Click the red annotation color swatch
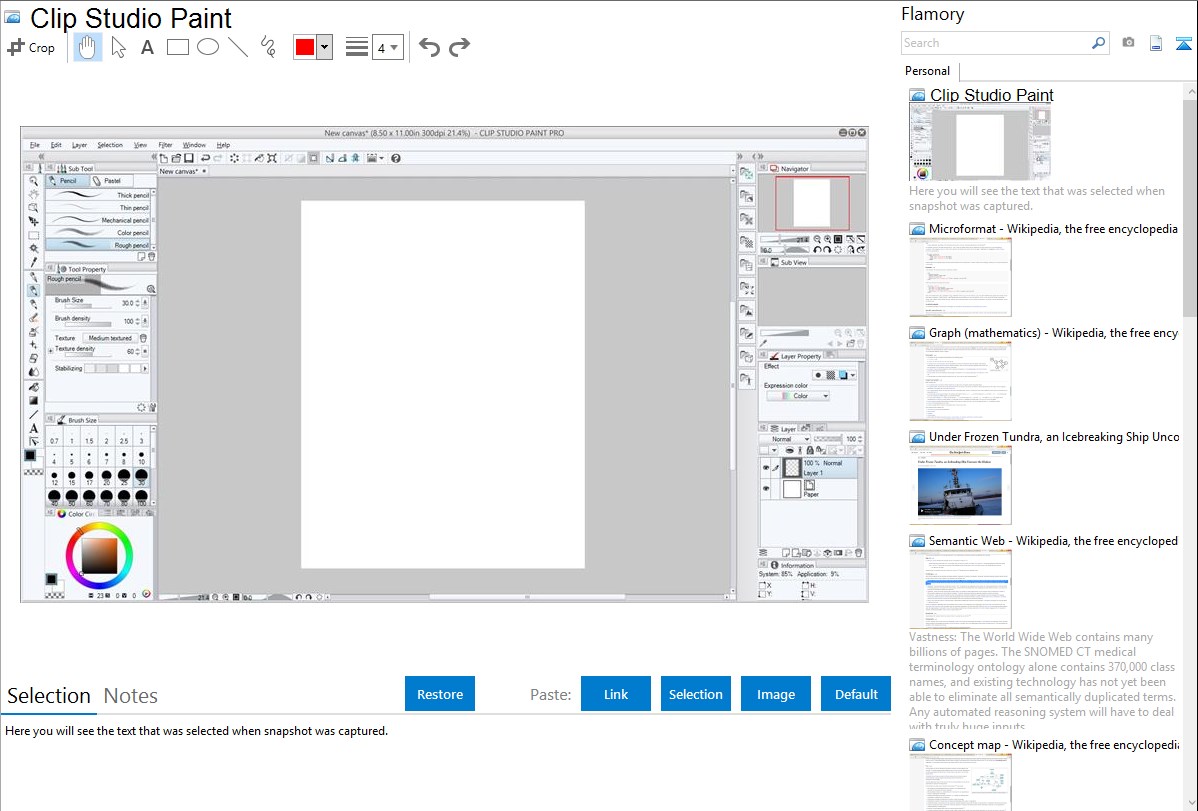Viewport: 1198px width, 811px height. (305, 47)
